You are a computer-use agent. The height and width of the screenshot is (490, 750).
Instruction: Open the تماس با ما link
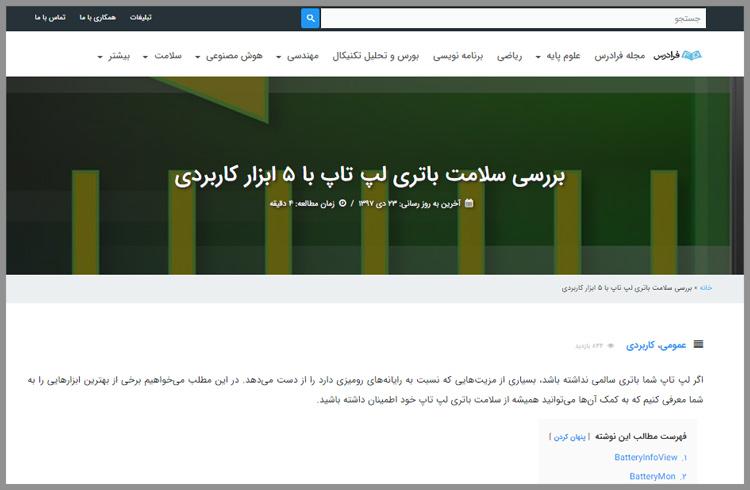(50, 17)
